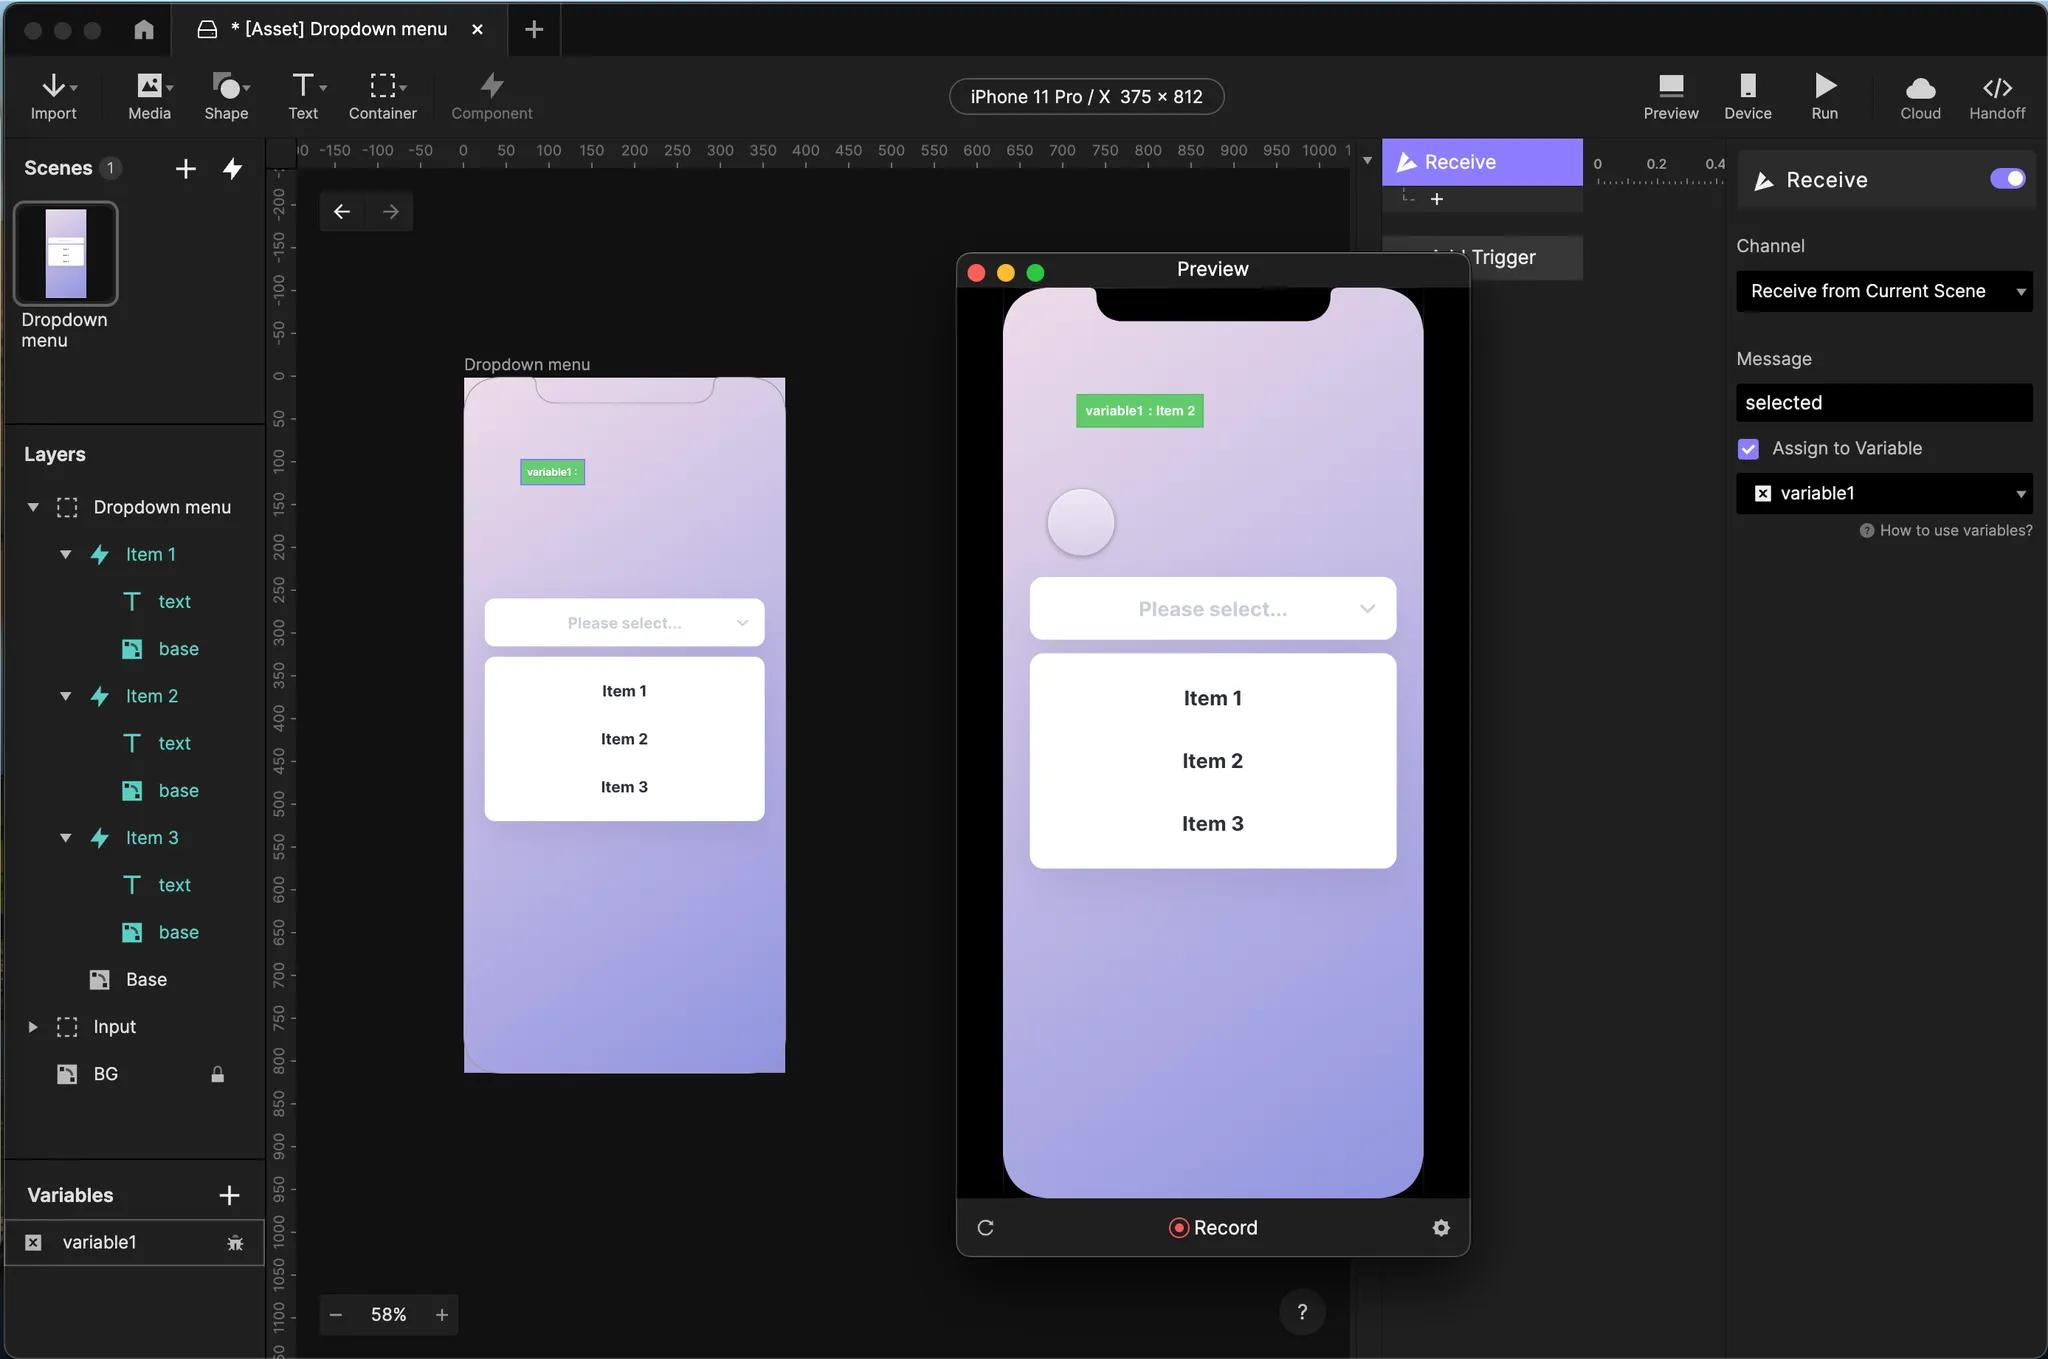Image resolution: width=2048 pixels, height=1359 pixels.
Task: Open Cloud upload
Action: point(1920,97)
